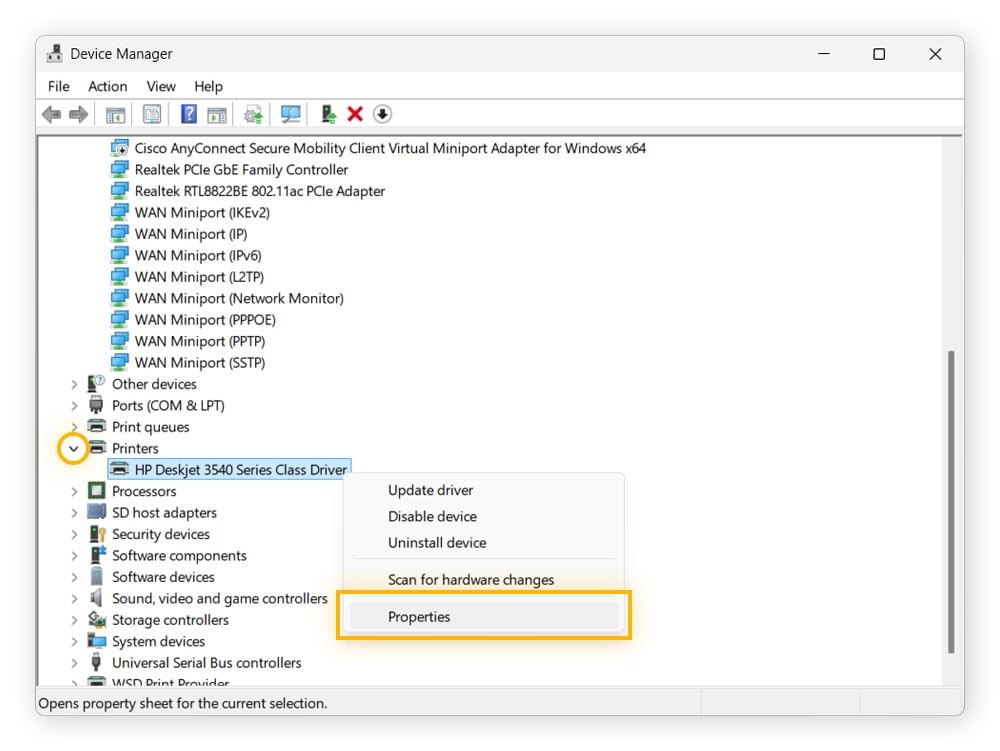Collapse the Printers category

(x=73, y=448)
